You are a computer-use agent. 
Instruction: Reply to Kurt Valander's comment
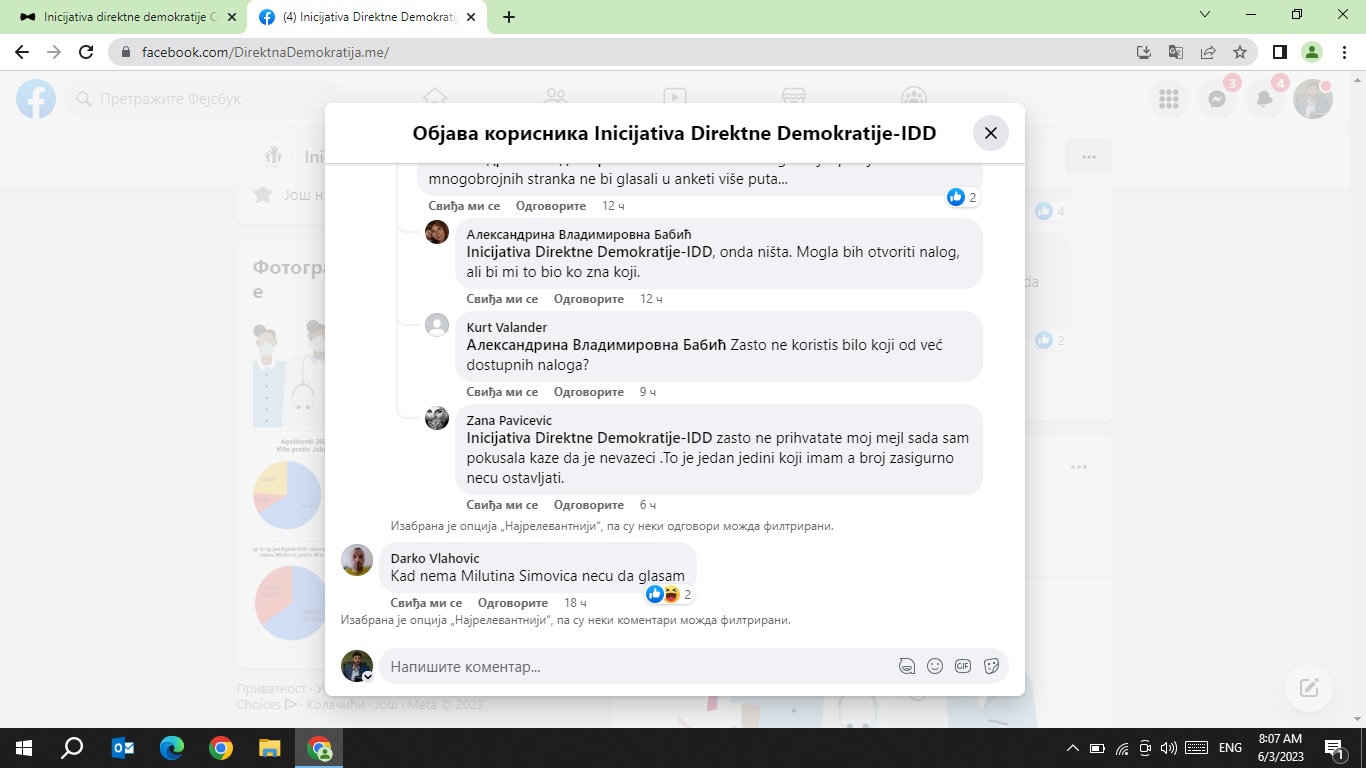pyautogui.click(x=589, y=392)
